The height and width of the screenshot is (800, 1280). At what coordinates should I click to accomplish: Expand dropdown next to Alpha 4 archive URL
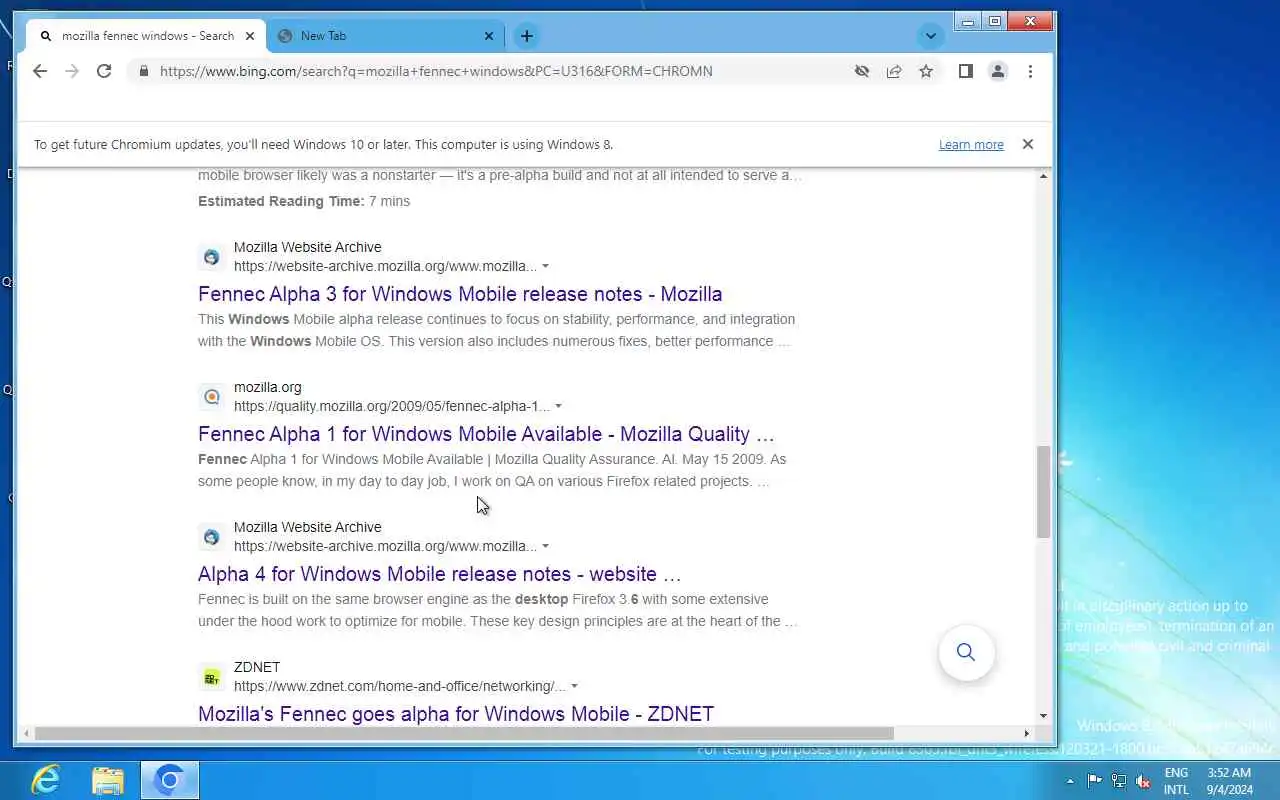point(545,547)
